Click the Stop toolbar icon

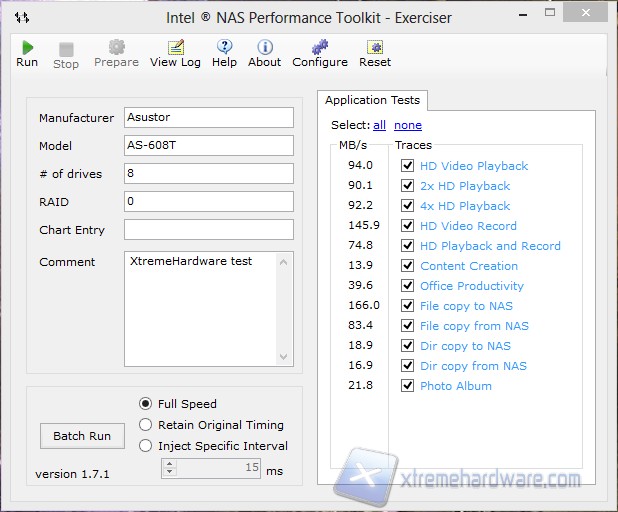[x=66, y=48]
